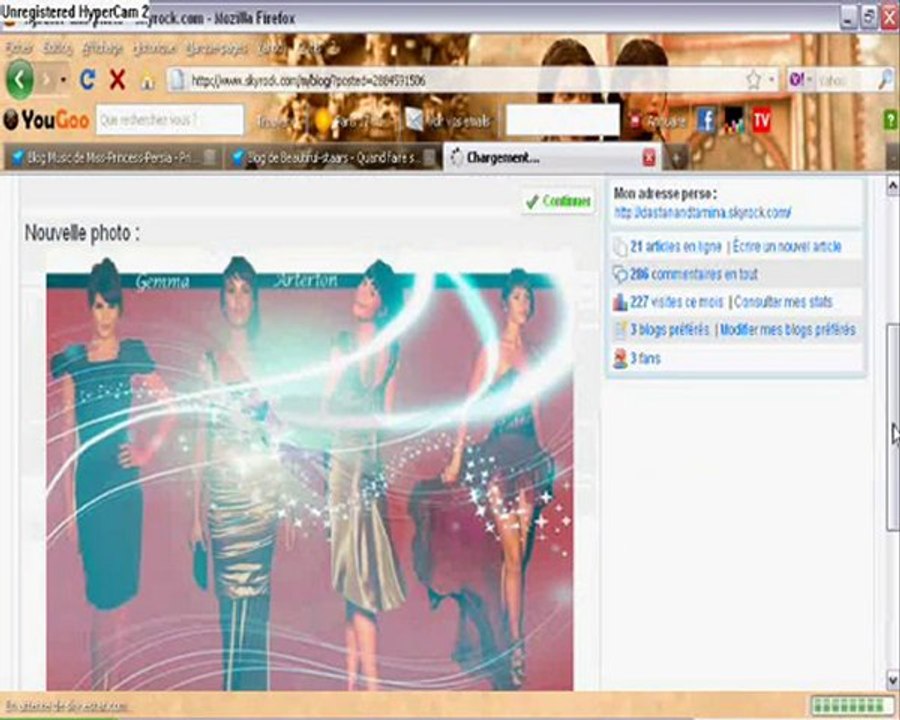Click the green page loading progress bar
Viewport: 900px width, 720px height.
853,706
